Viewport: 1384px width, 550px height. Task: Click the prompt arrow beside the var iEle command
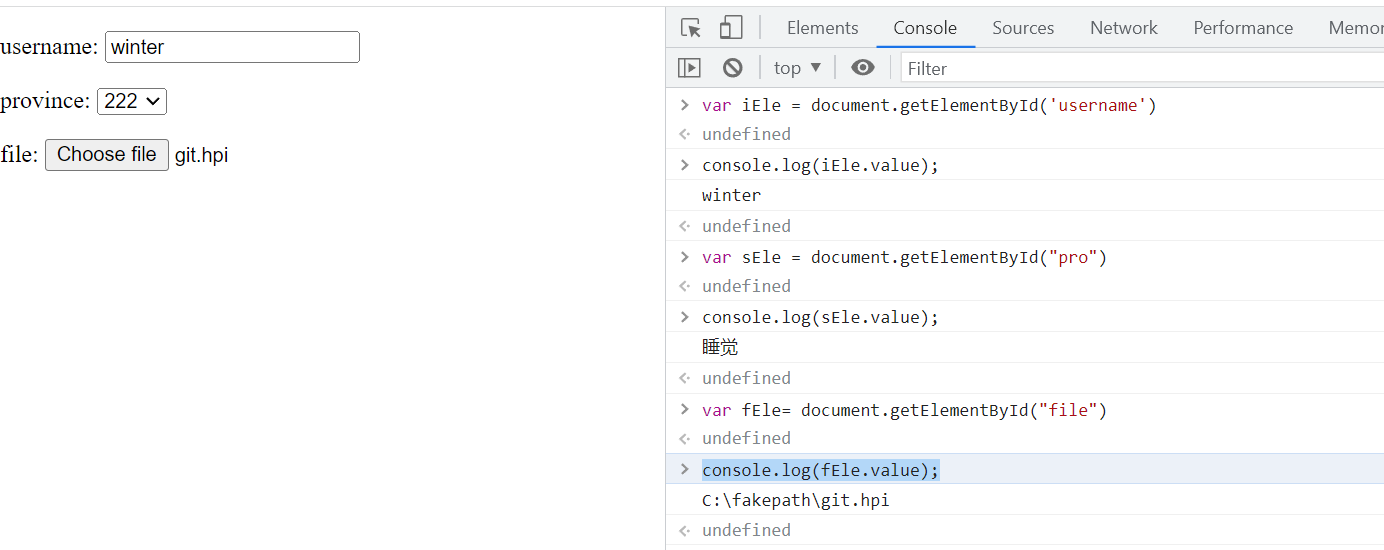(x=684, y=105)
